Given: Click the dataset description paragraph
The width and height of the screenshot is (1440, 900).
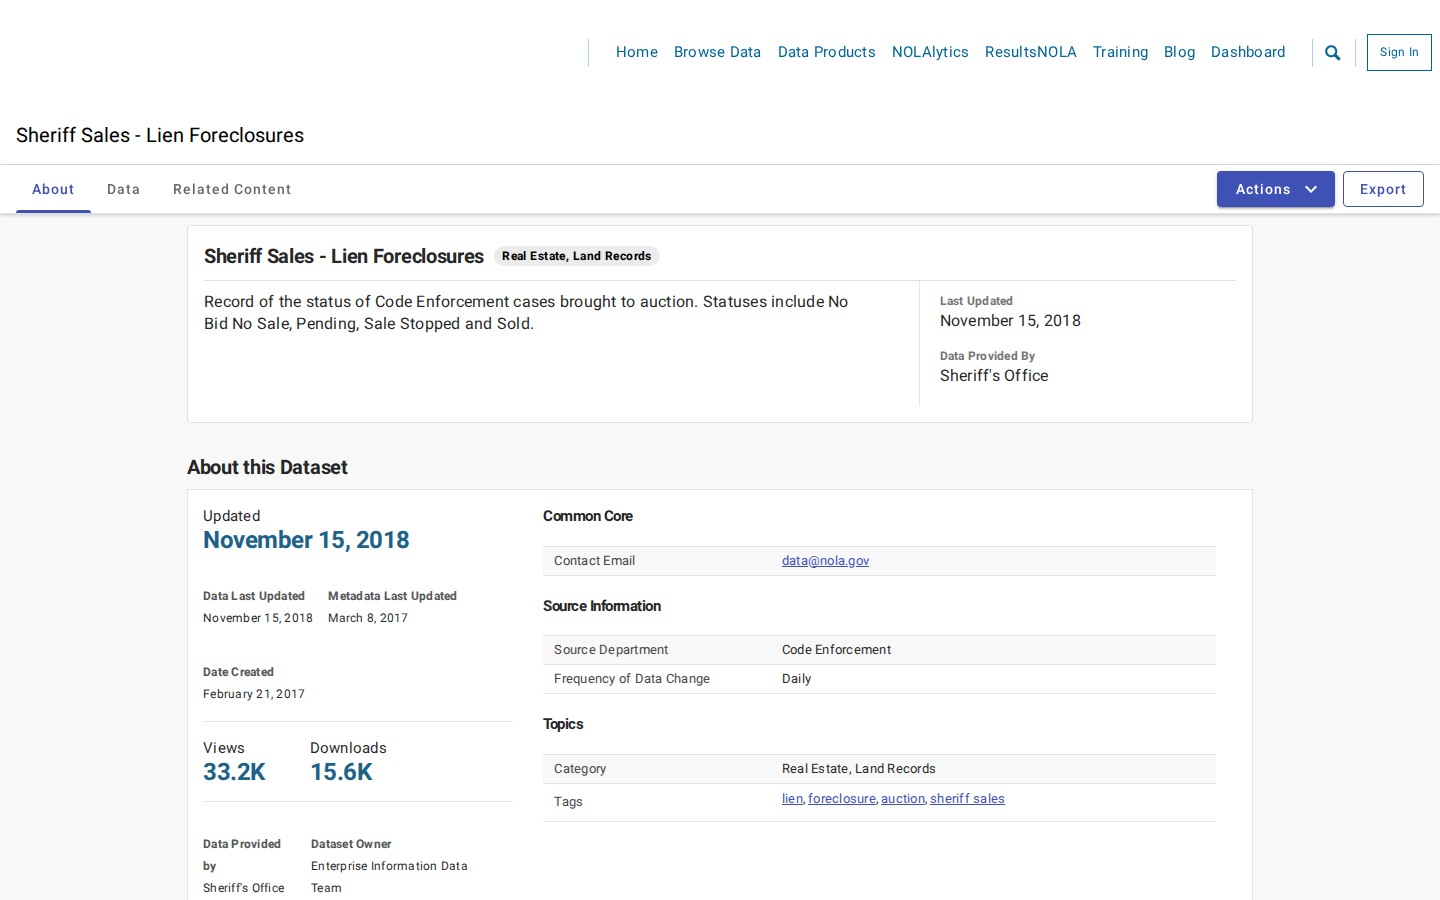Looking at the screenshot, I should [526, 313].
